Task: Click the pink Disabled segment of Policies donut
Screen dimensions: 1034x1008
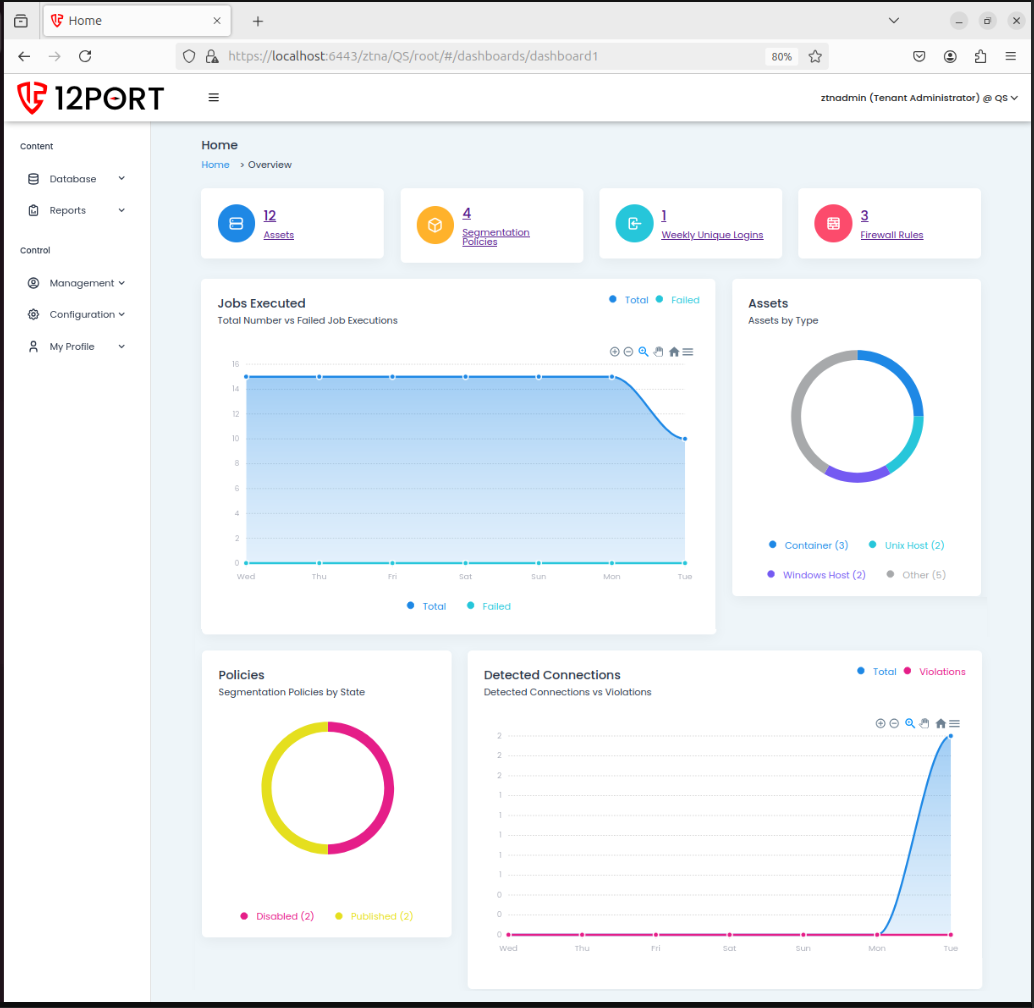Action: 387,790
